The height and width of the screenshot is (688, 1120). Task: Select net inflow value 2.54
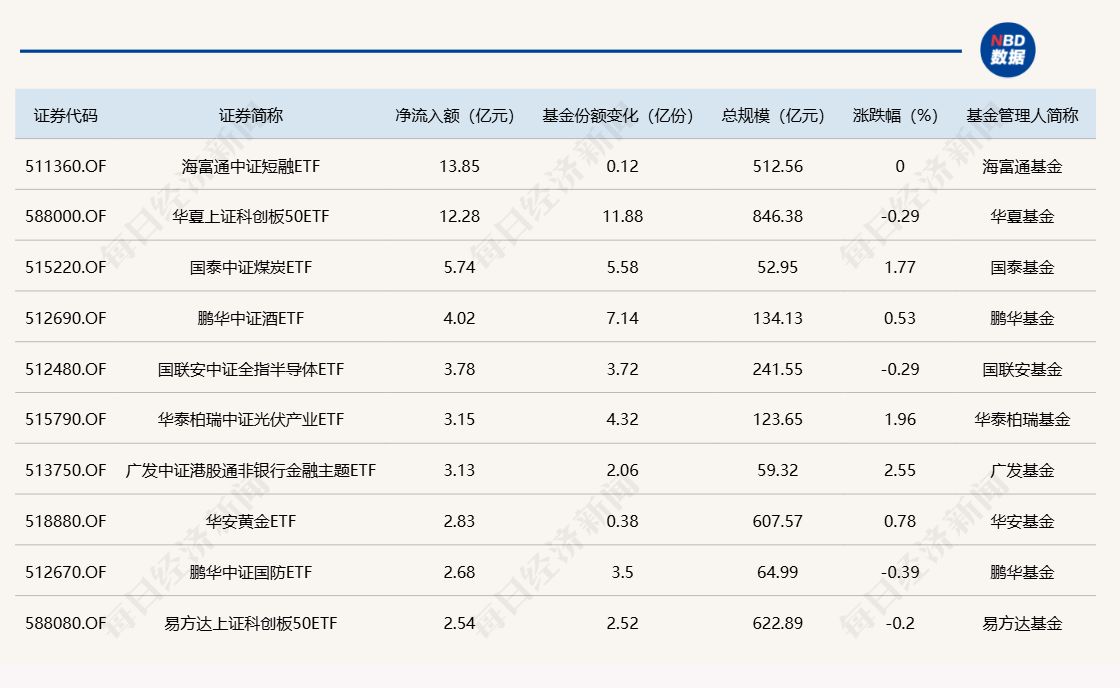(x=459, y=623)
